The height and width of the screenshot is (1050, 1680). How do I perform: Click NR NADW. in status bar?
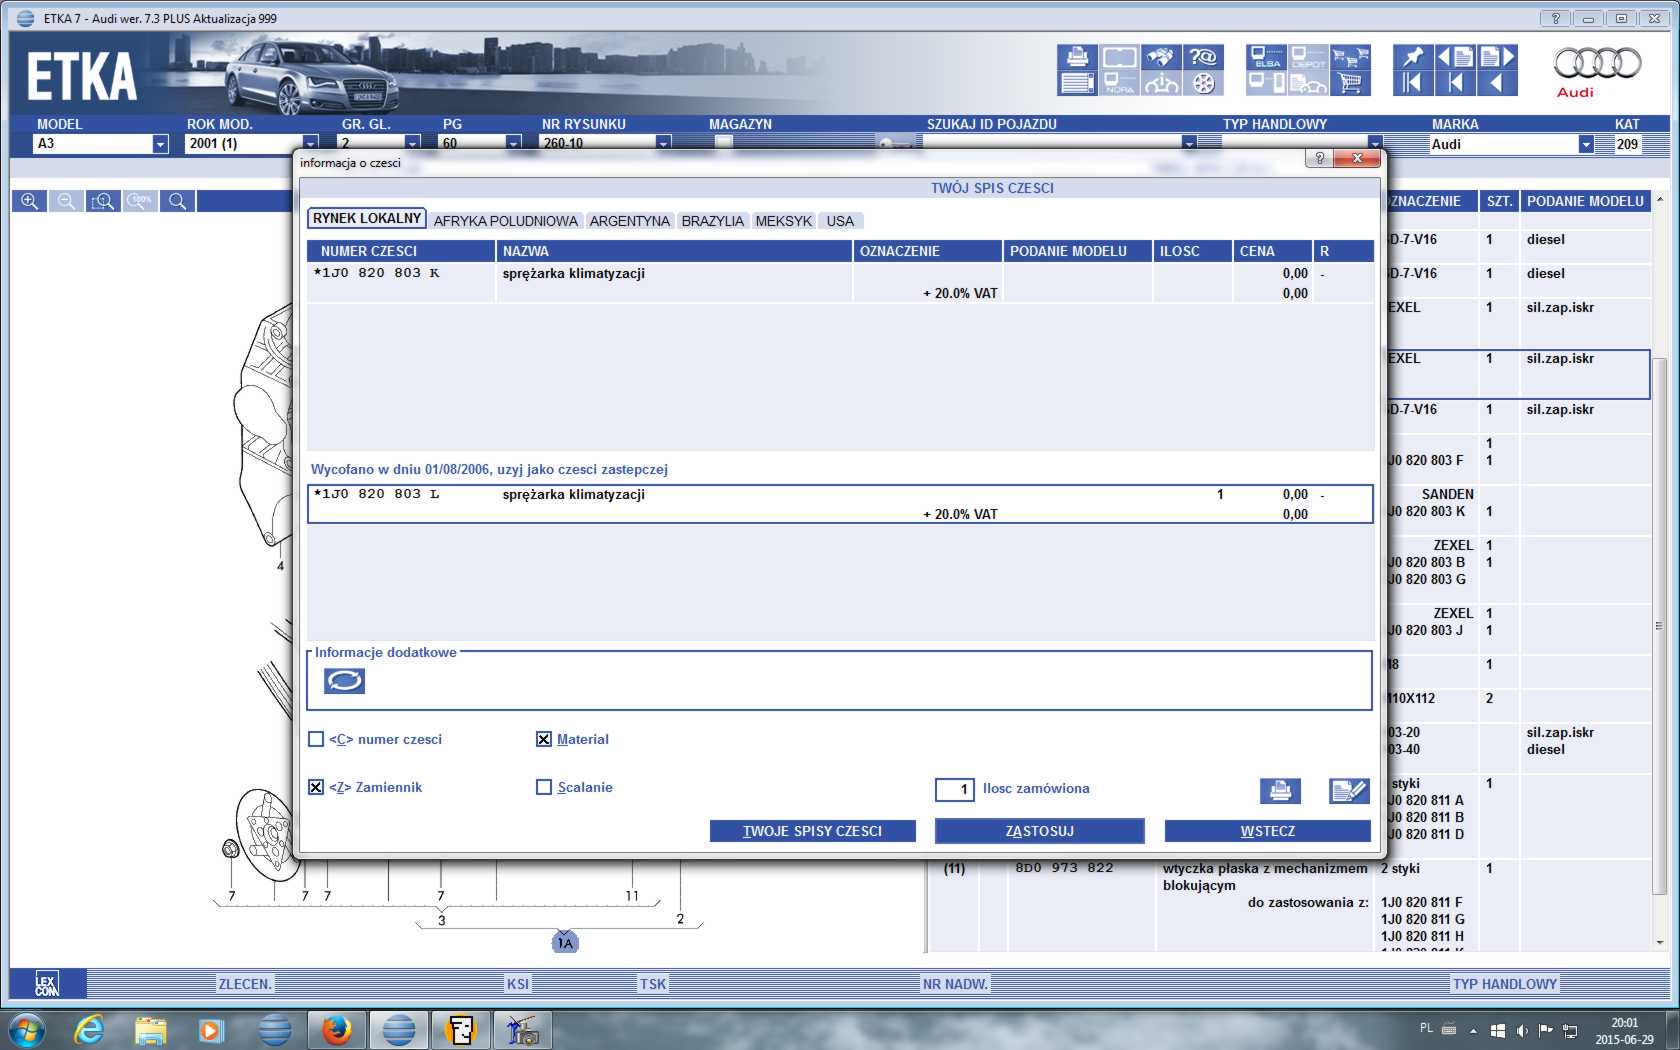click(x=955, y=984)
